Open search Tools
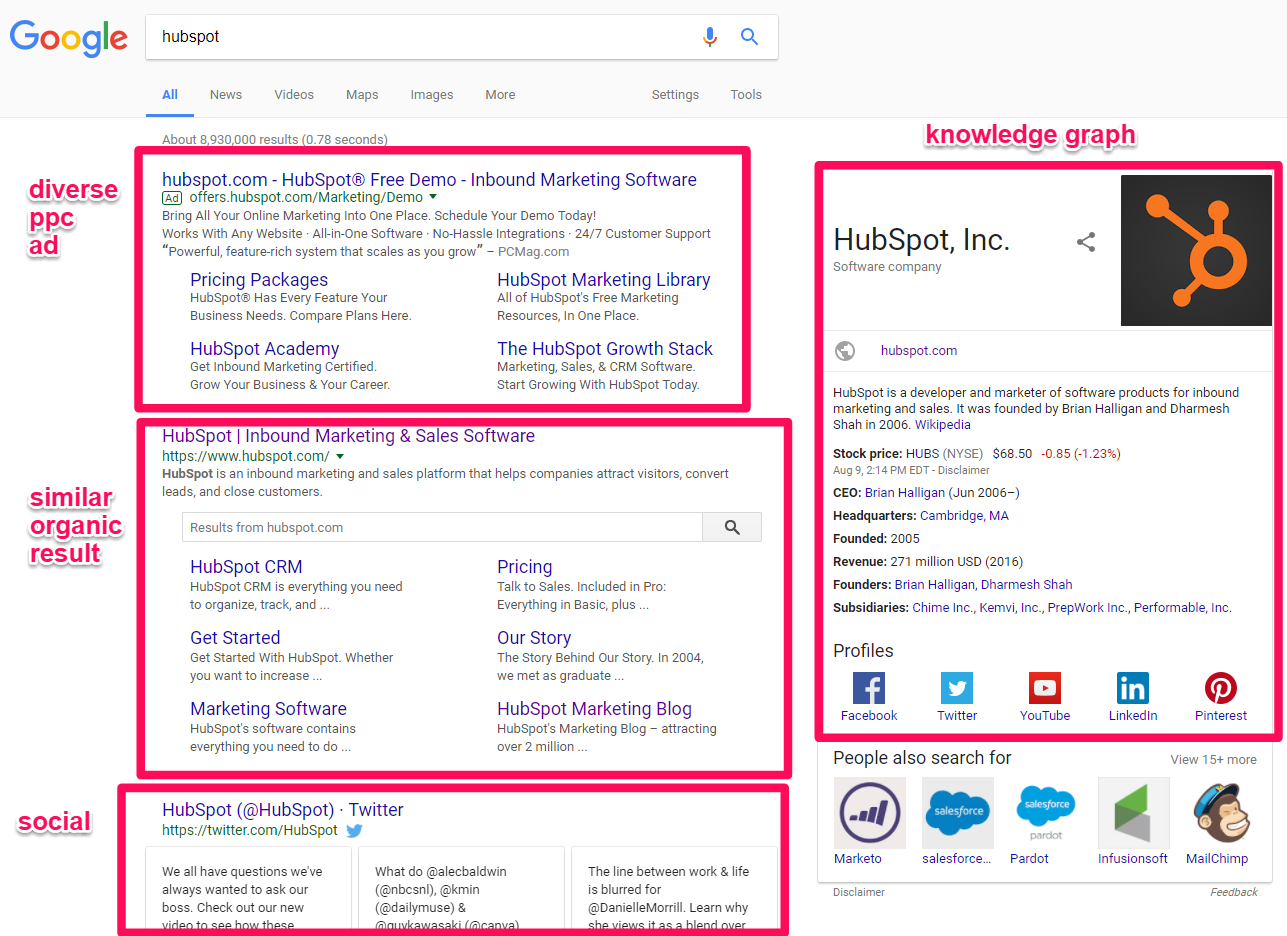 (x=746, y=95)
